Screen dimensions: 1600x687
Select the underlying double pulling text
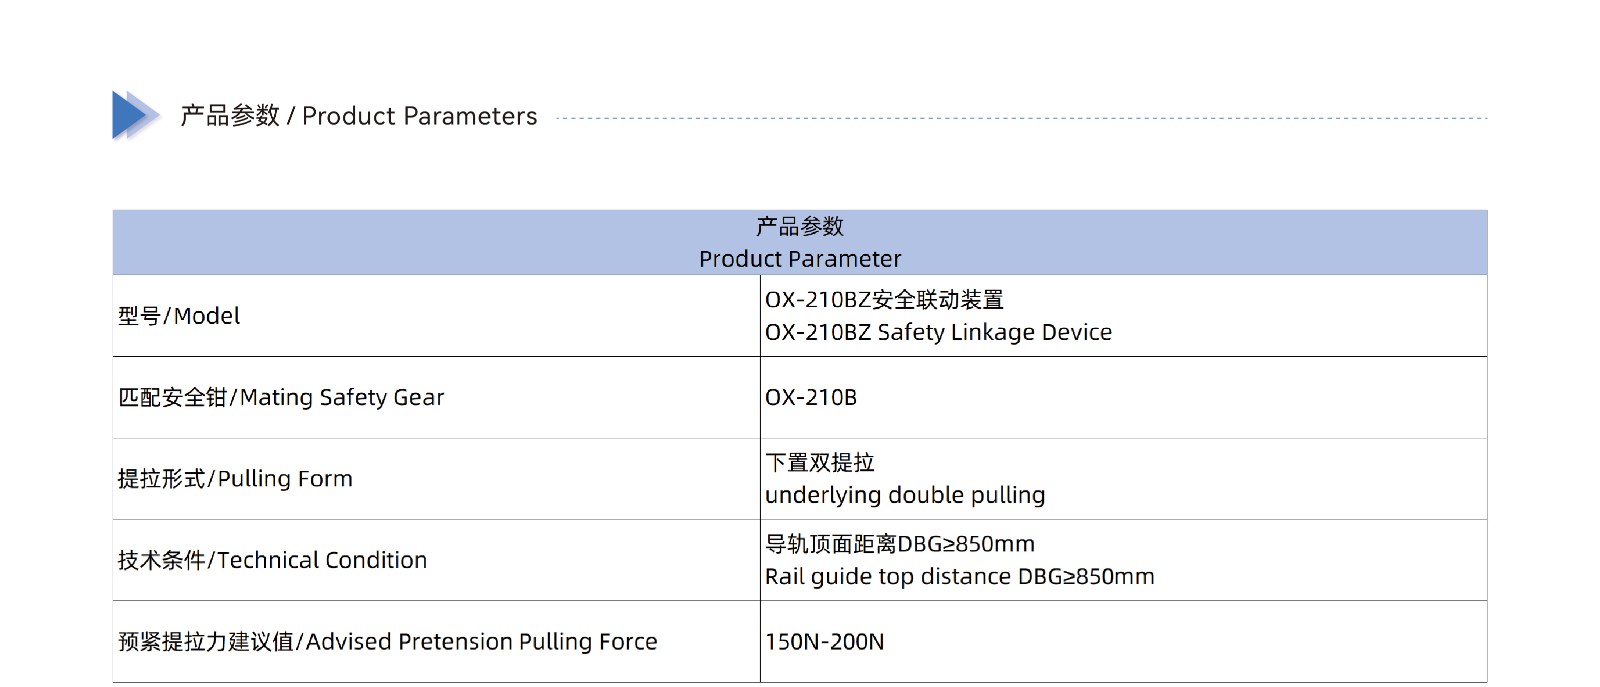pyautogui.click(x=905, y=495)
